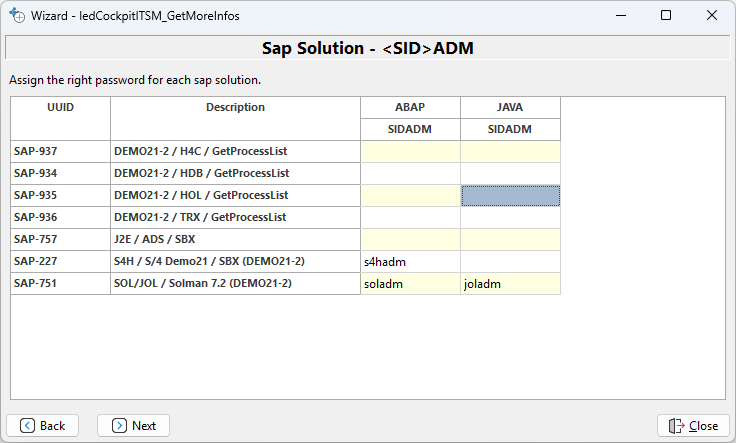
Task: Select JAVA password field for SAP-937
Action: (x=510, y=151)
